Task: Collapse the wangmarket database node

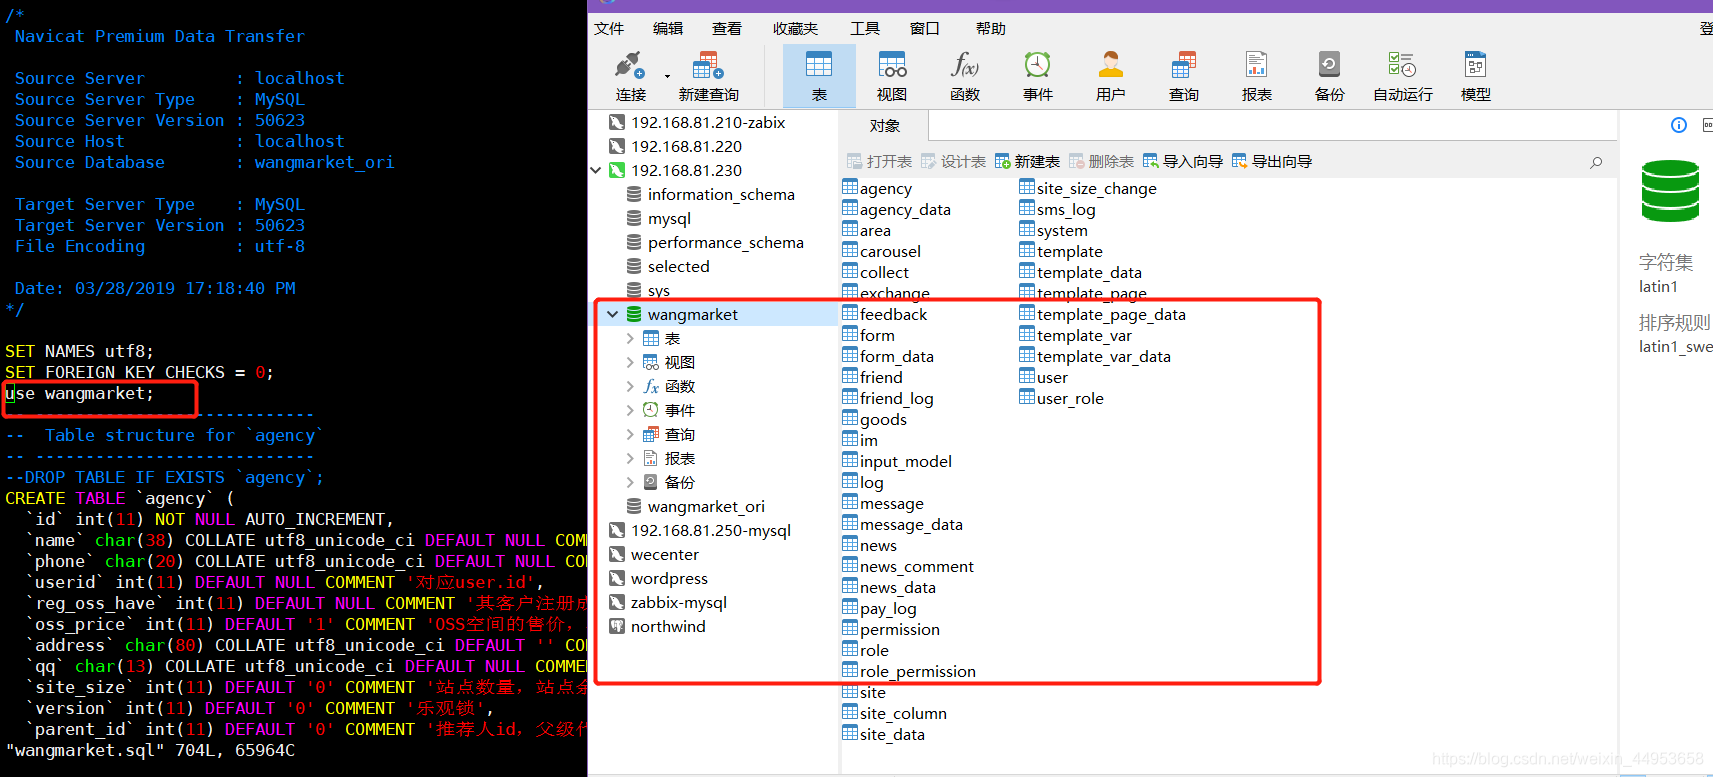Action: click(x=612, y=314)
